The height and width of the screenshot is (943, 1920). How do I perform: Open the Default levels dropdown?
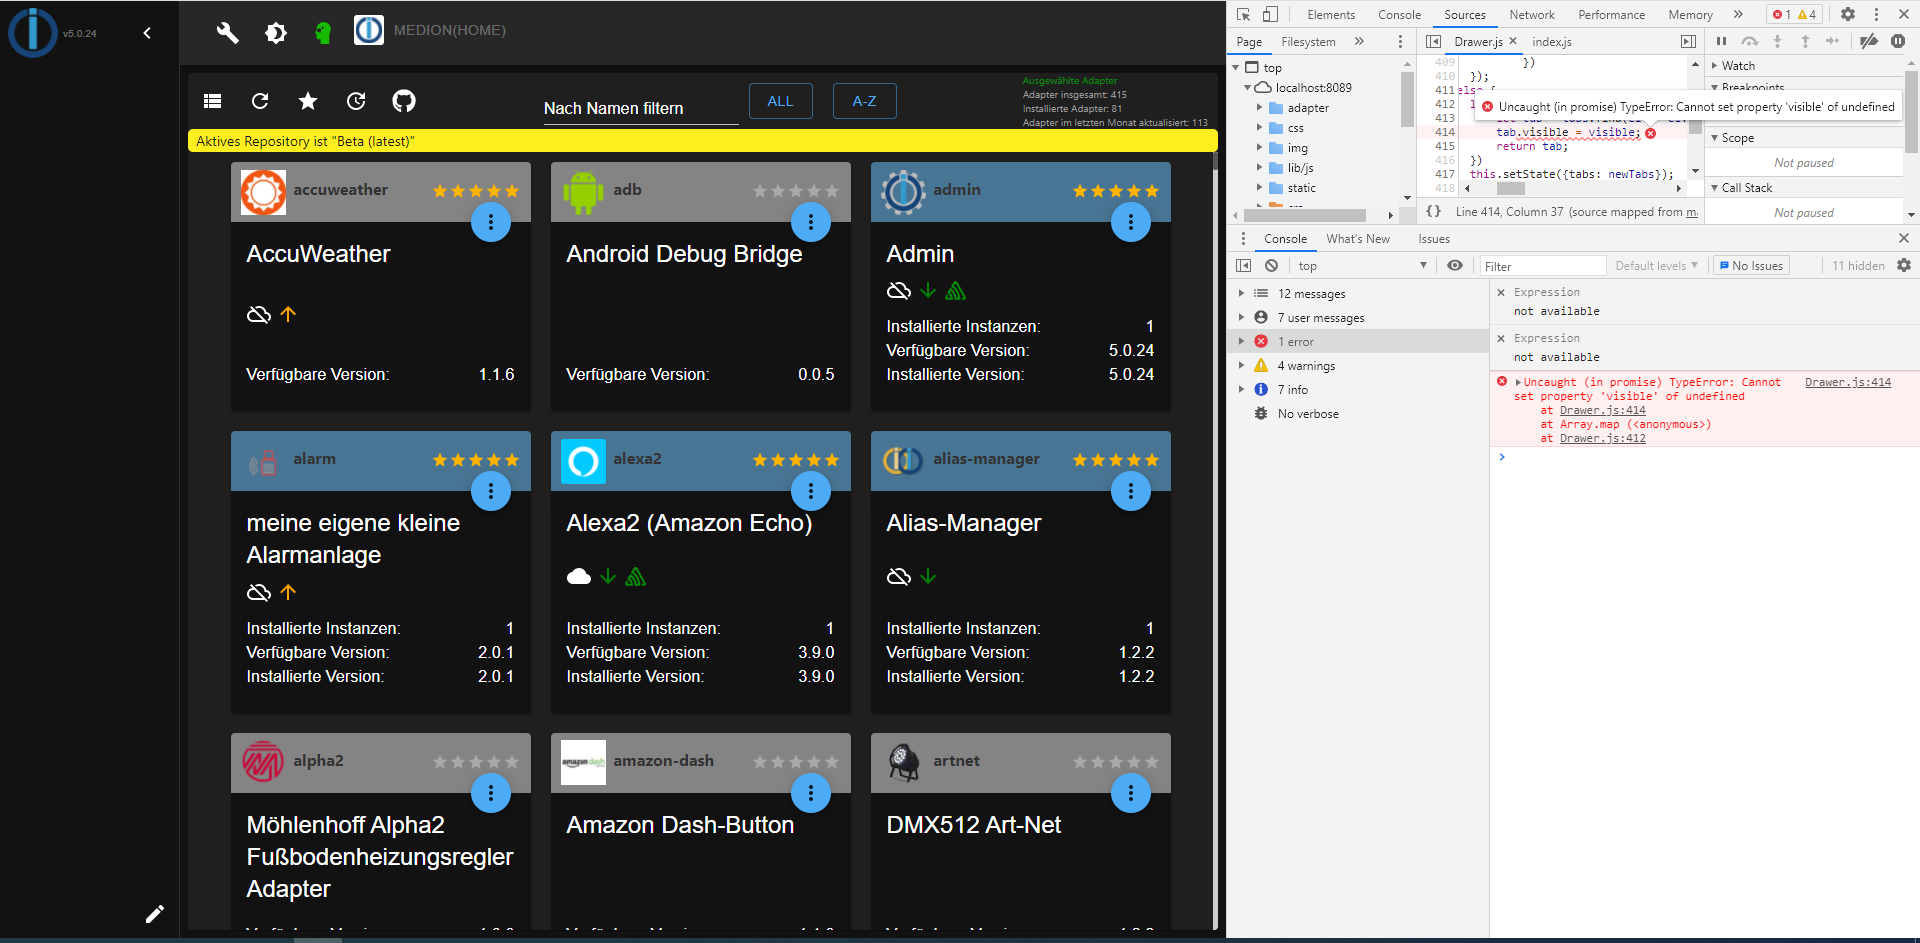point(1656,265)
